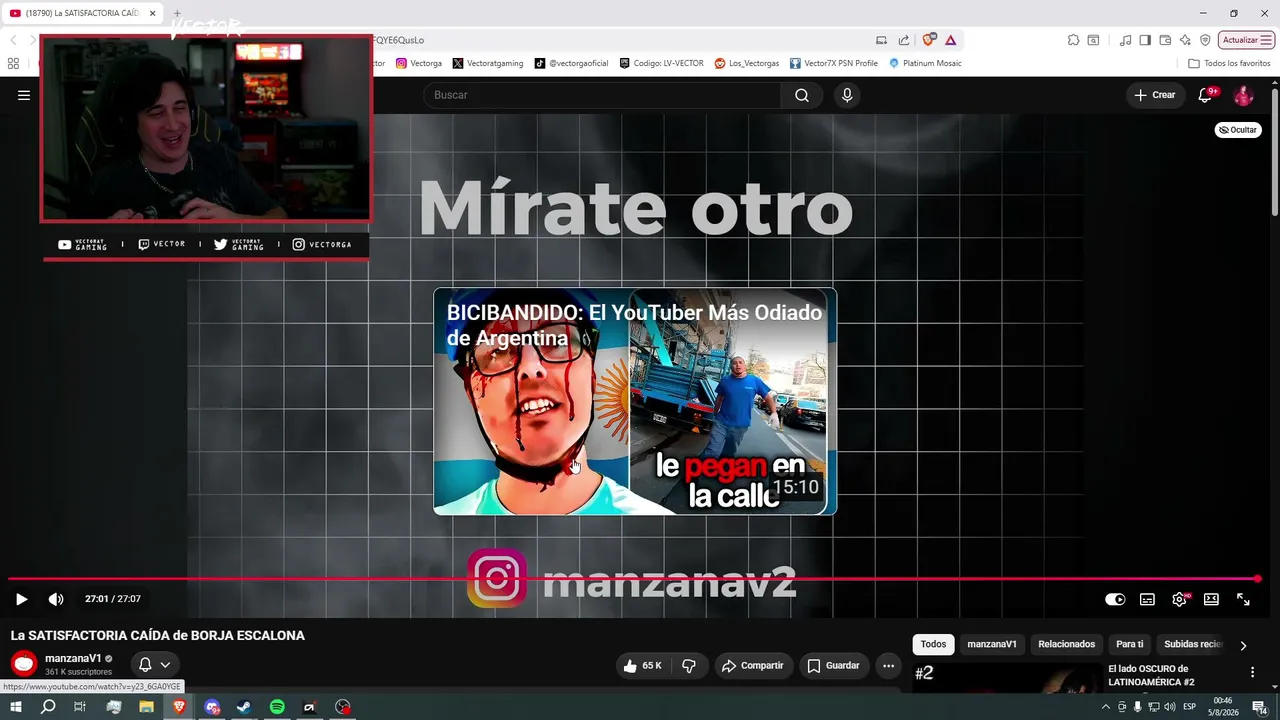The image size is (1280, 720).
Task: Open Windows taskbar search
Action: 48,707
